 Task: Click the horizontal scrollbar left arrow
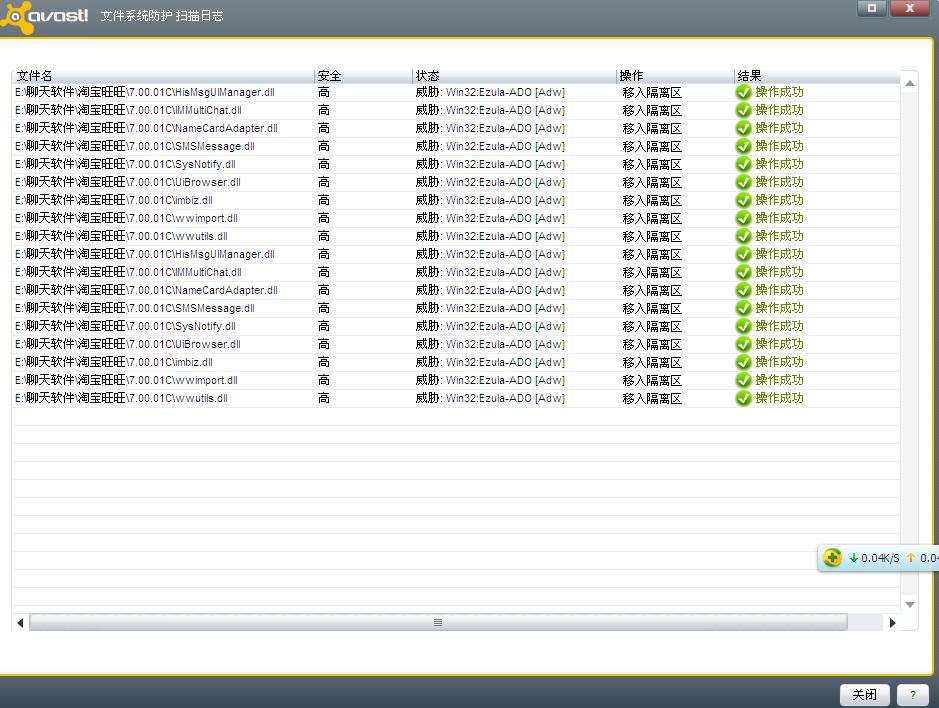(20, 623)
